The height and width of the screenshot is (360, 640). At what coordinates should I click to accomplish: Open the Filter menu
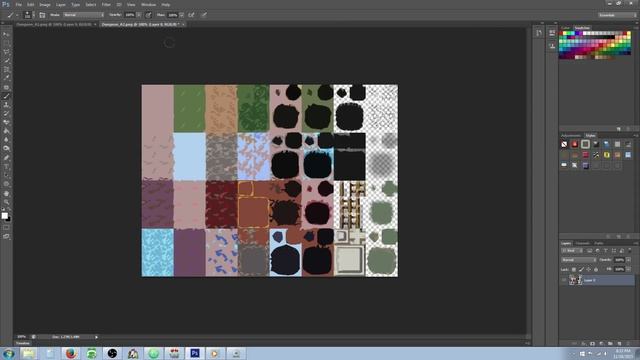coord(106,5)
